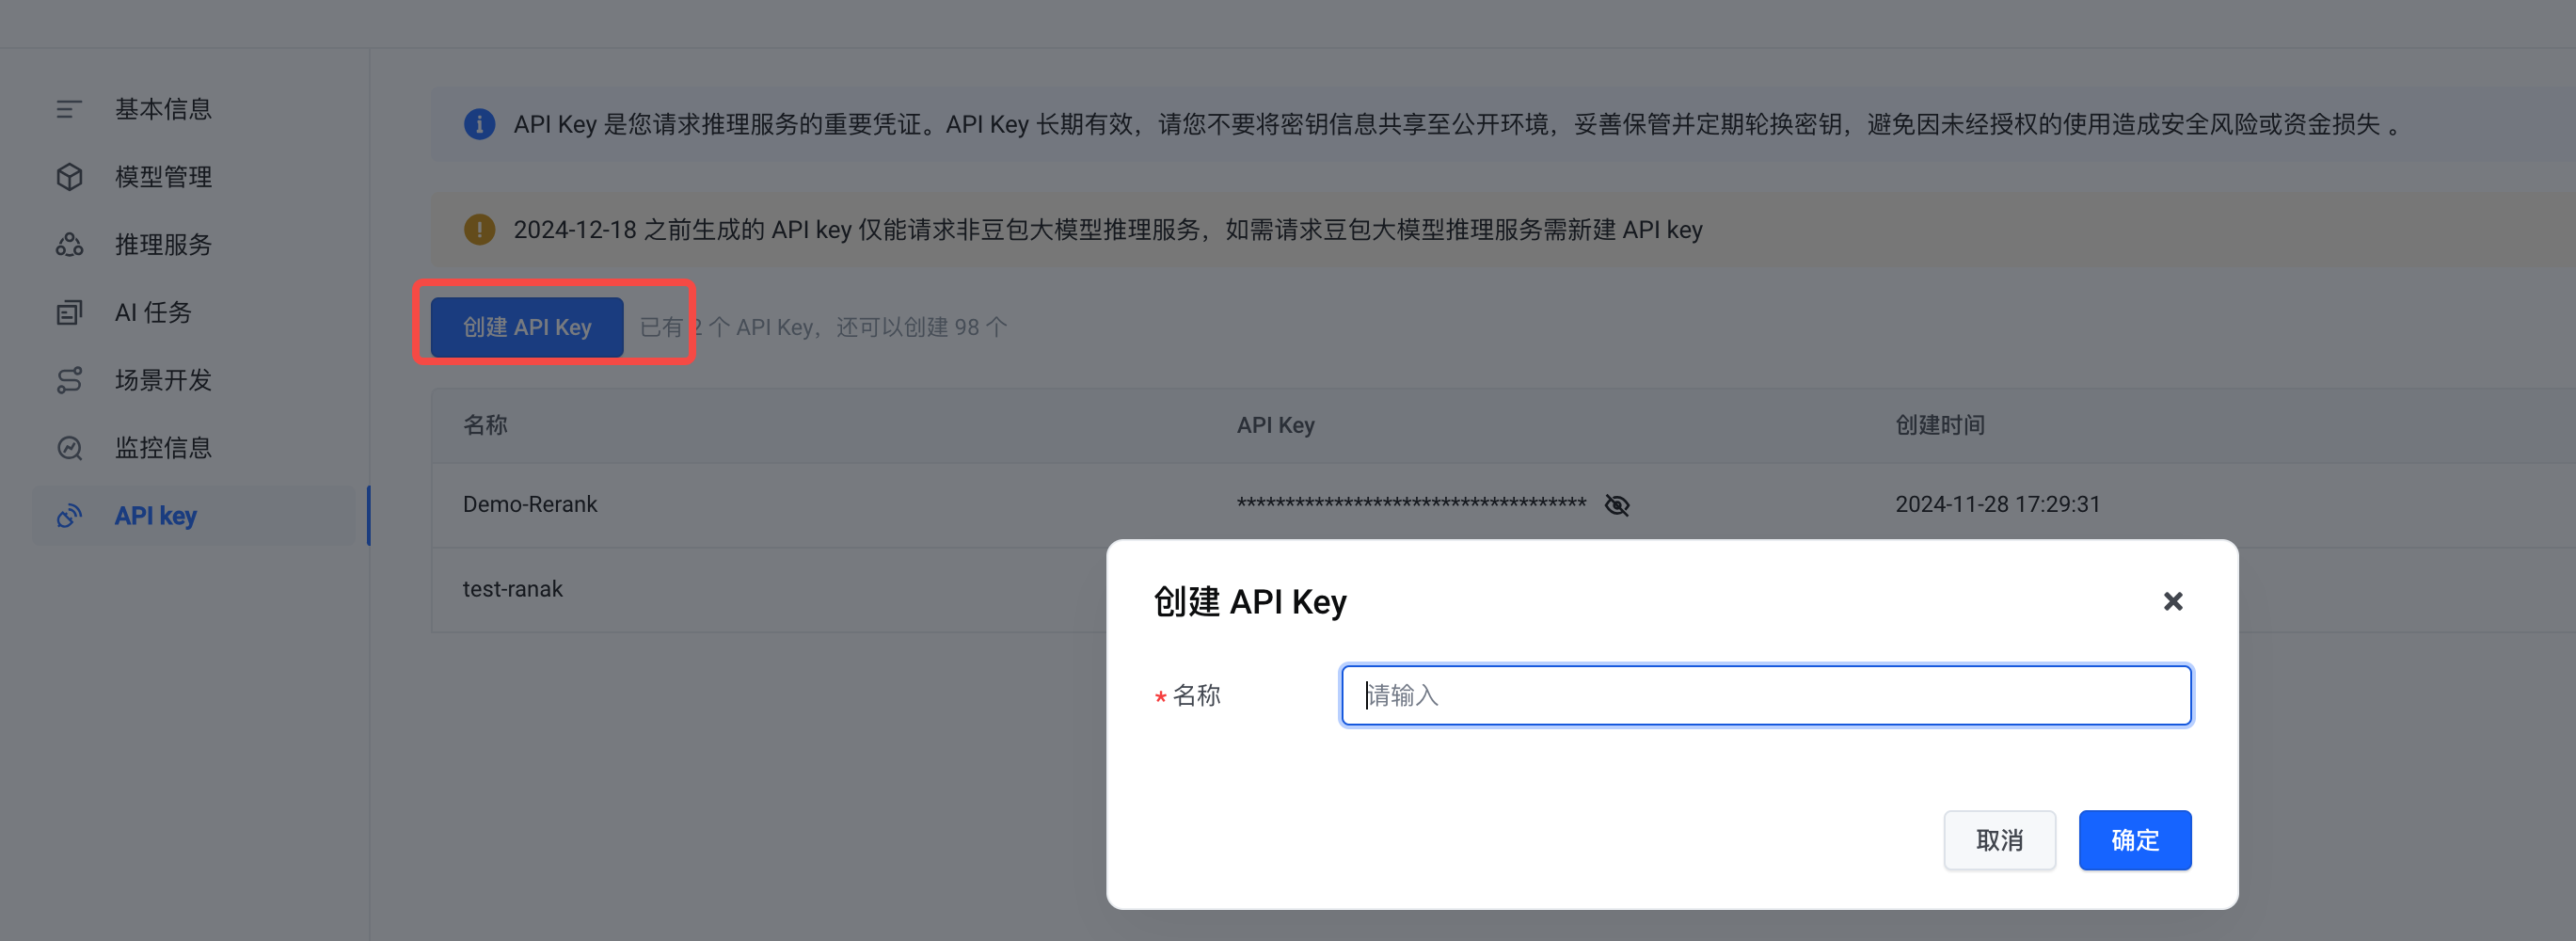The height and width of the screenshot is (941, 2576).
Task: Click the 名称 column header
Action: tap(485, 425)
